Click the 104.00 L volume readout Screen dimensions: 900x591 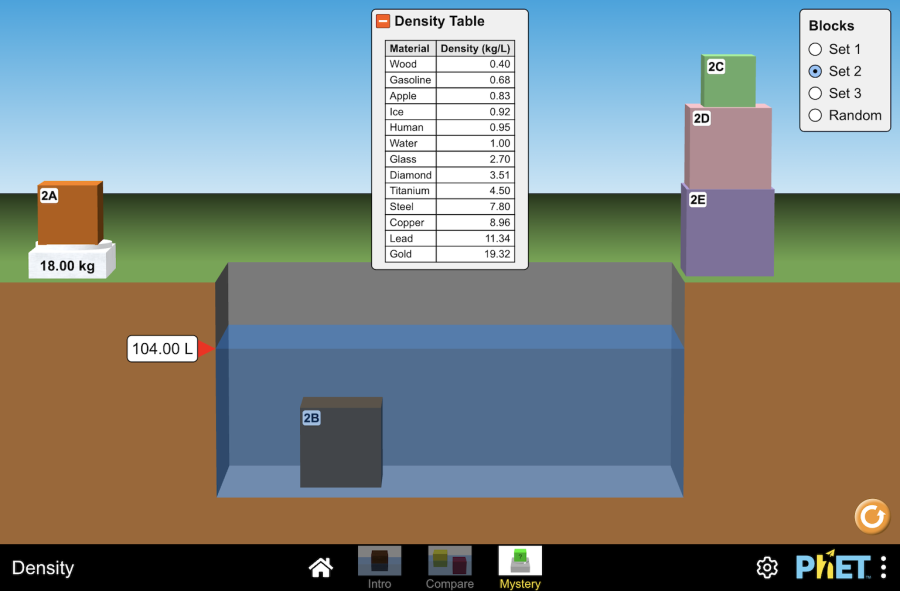(x=162, y=349)
